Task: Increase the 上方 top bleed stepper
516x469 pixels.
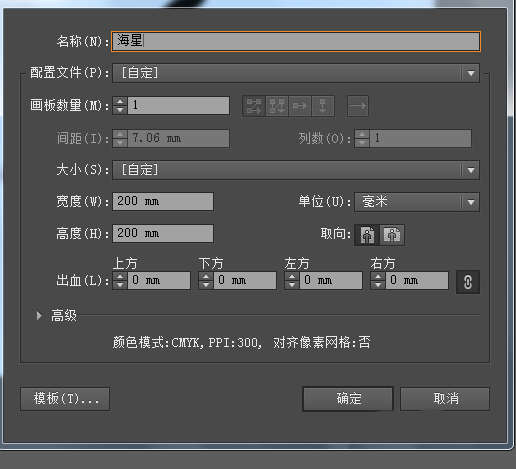Action: pyautogui.click(x=120, y=276)
